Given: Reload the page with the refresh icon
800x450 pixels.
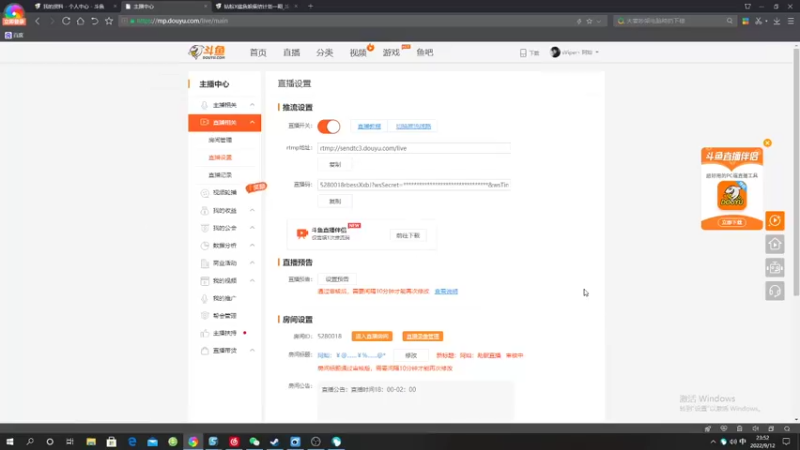Looking at the screenshot, I should click(x=66, y=21).
